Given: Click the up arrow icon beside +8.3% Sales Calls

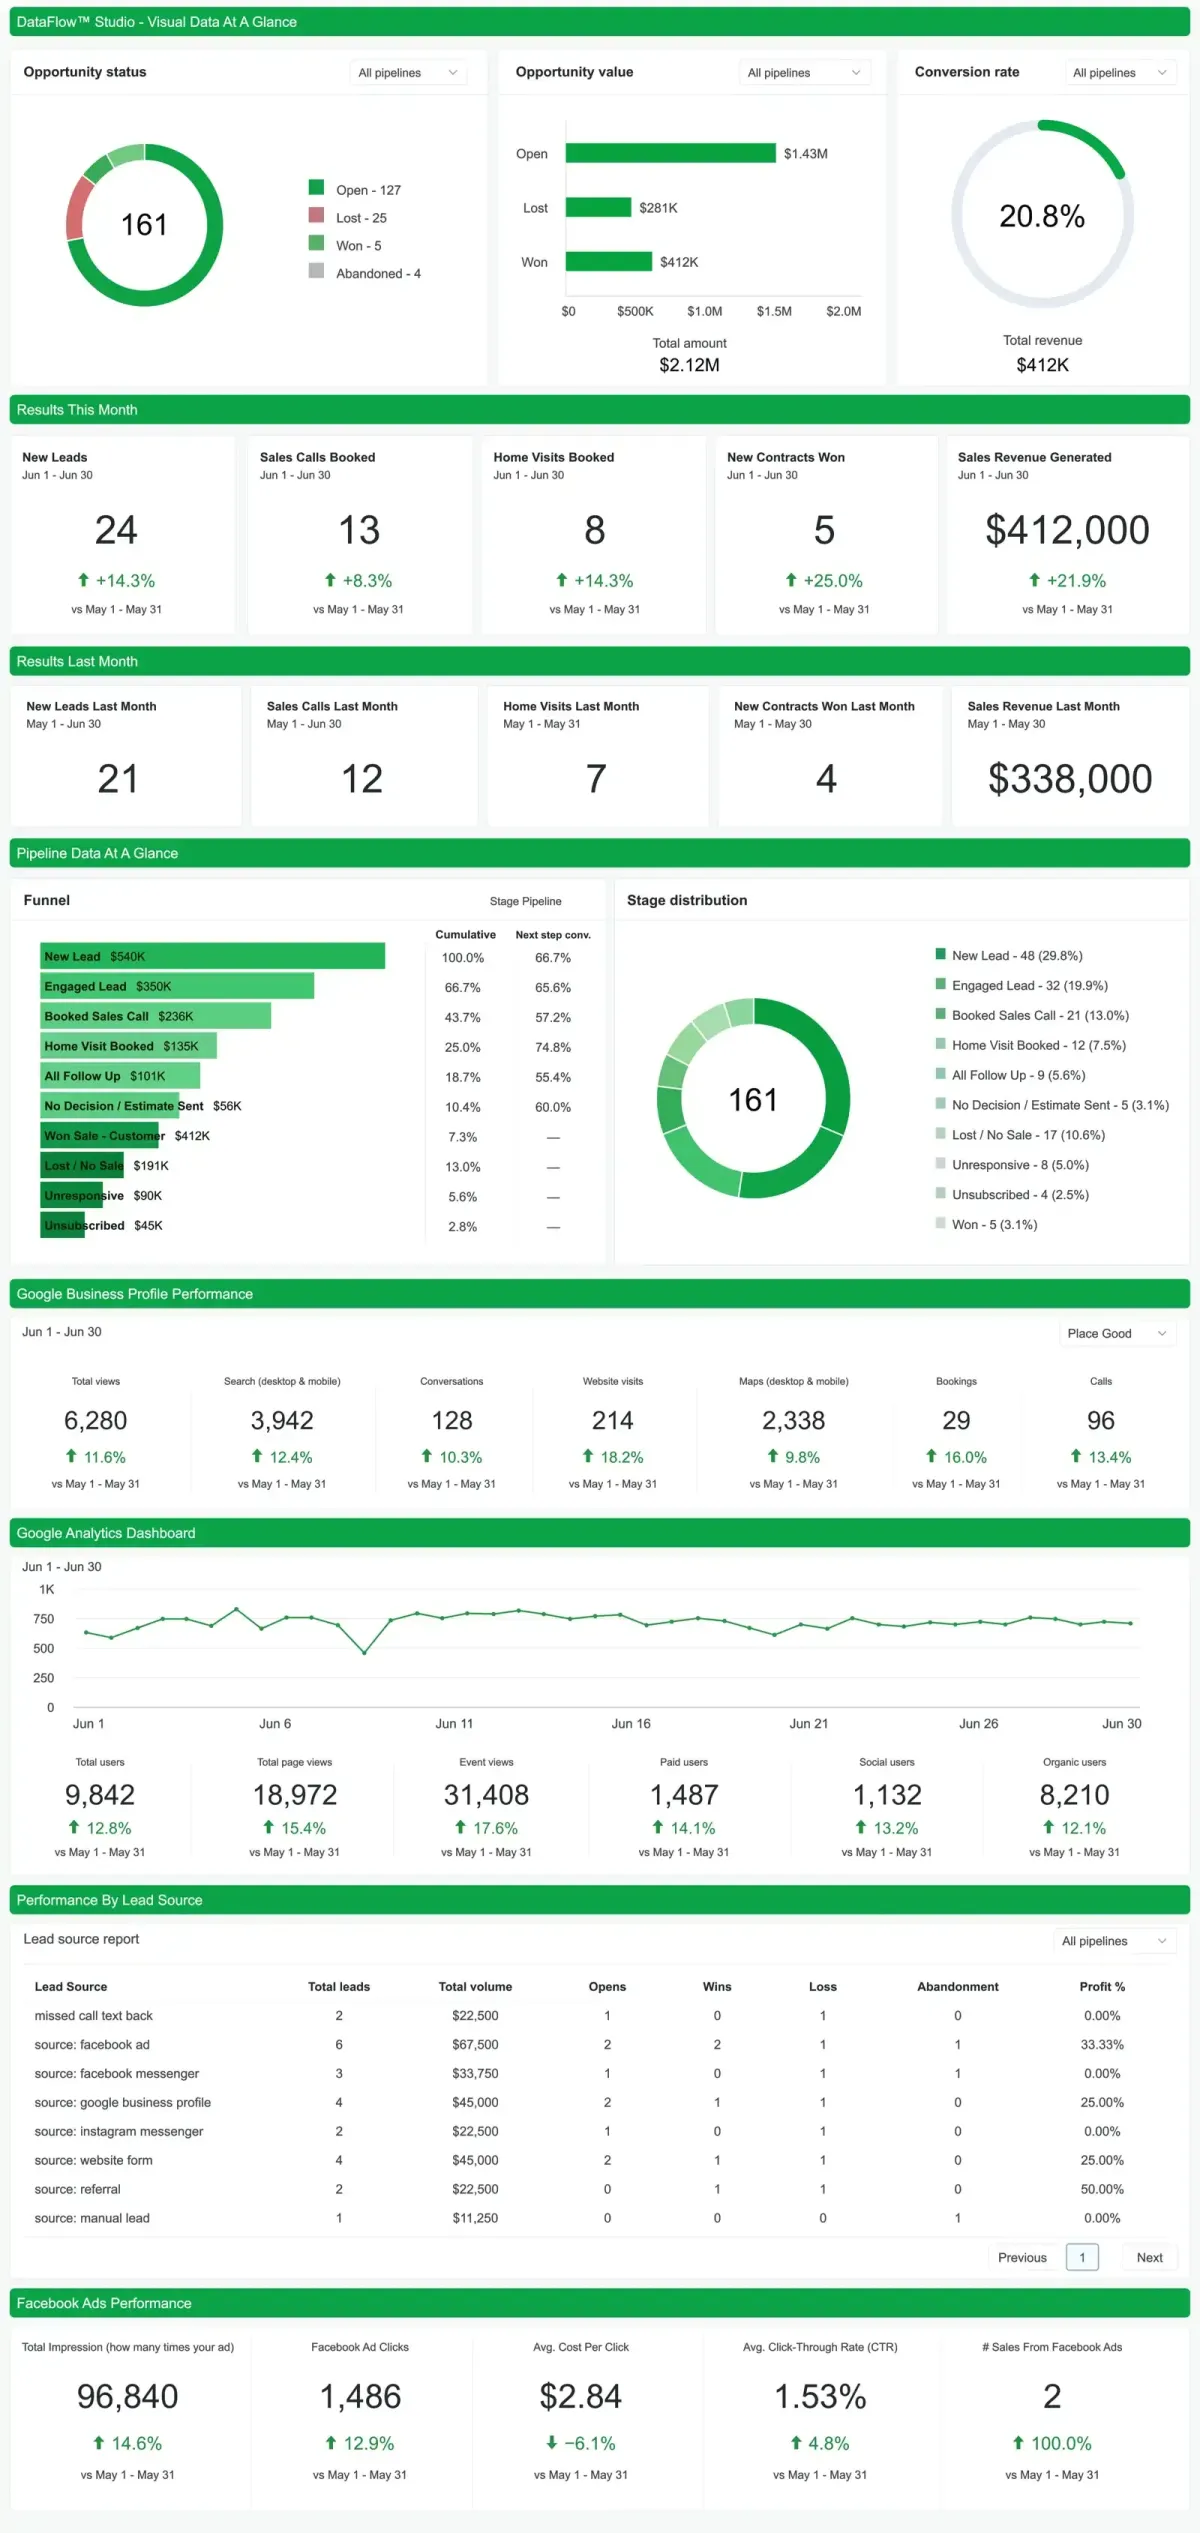Looking at the screenshot, I should (x=330, y=580).
